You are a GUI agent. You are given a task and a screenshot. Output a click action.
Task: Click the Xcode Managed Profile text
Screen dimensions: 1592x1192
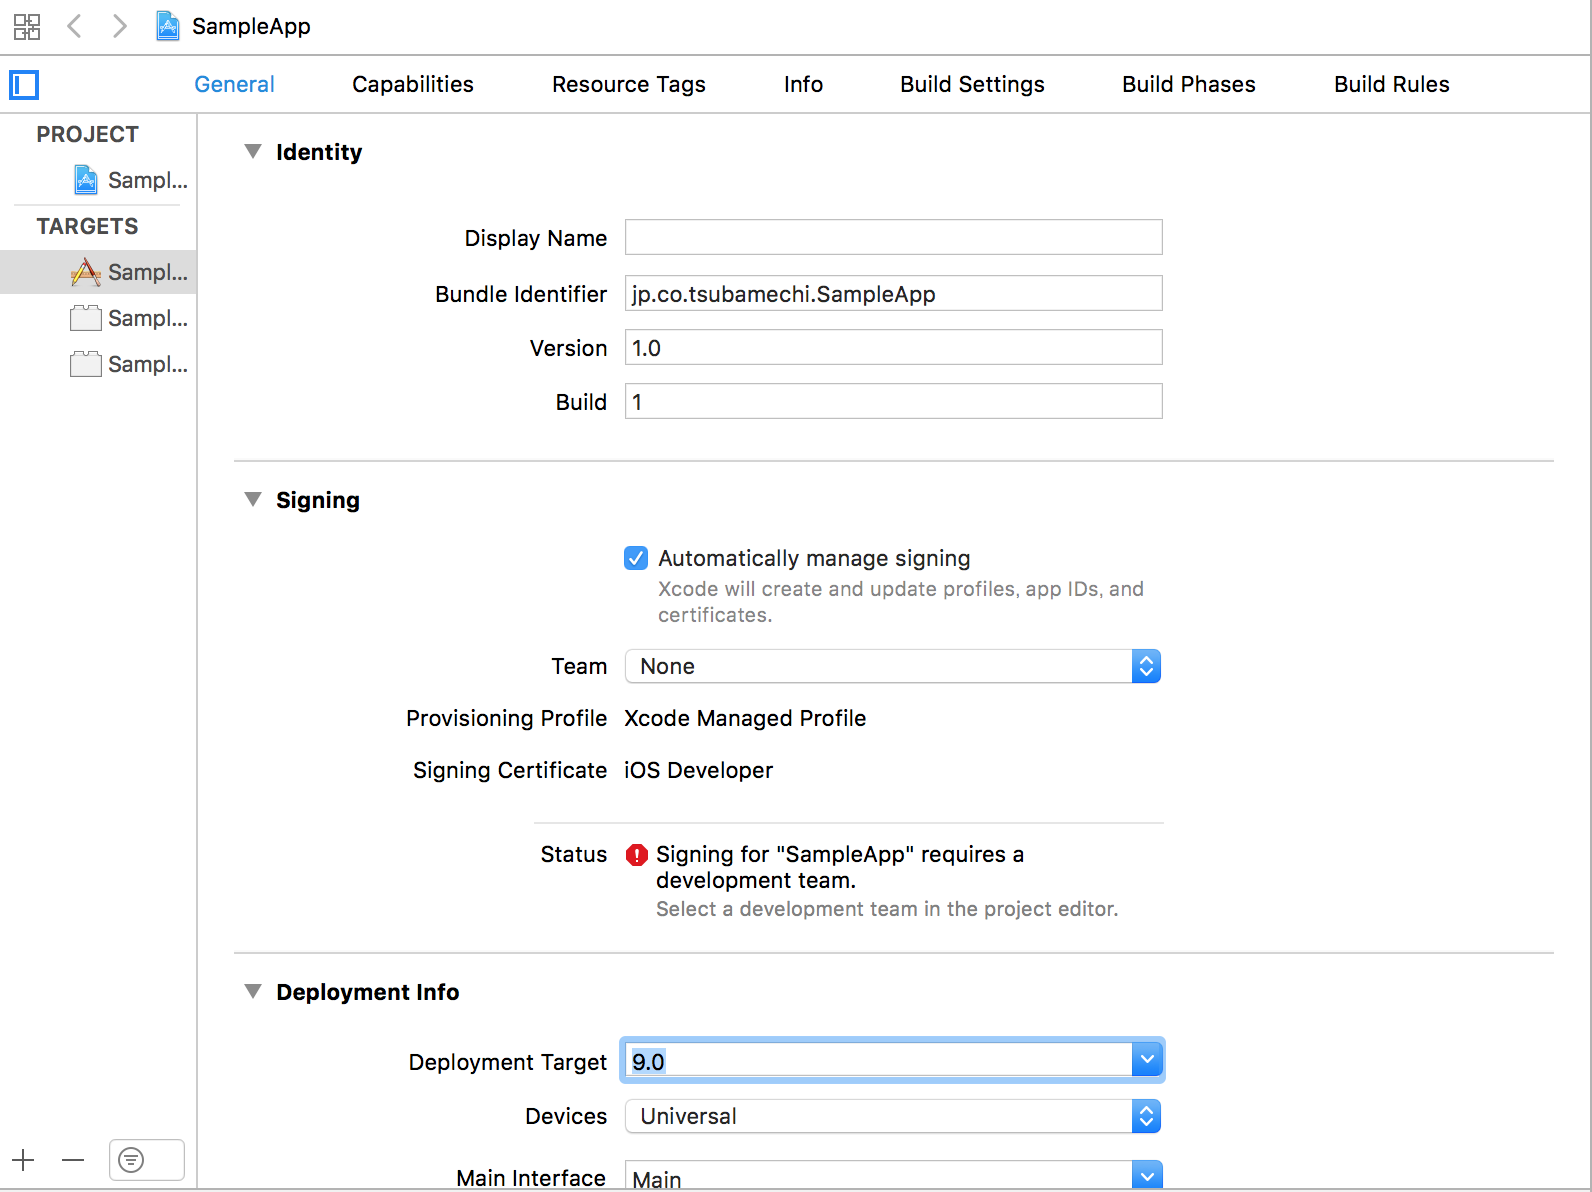[745, 718]
